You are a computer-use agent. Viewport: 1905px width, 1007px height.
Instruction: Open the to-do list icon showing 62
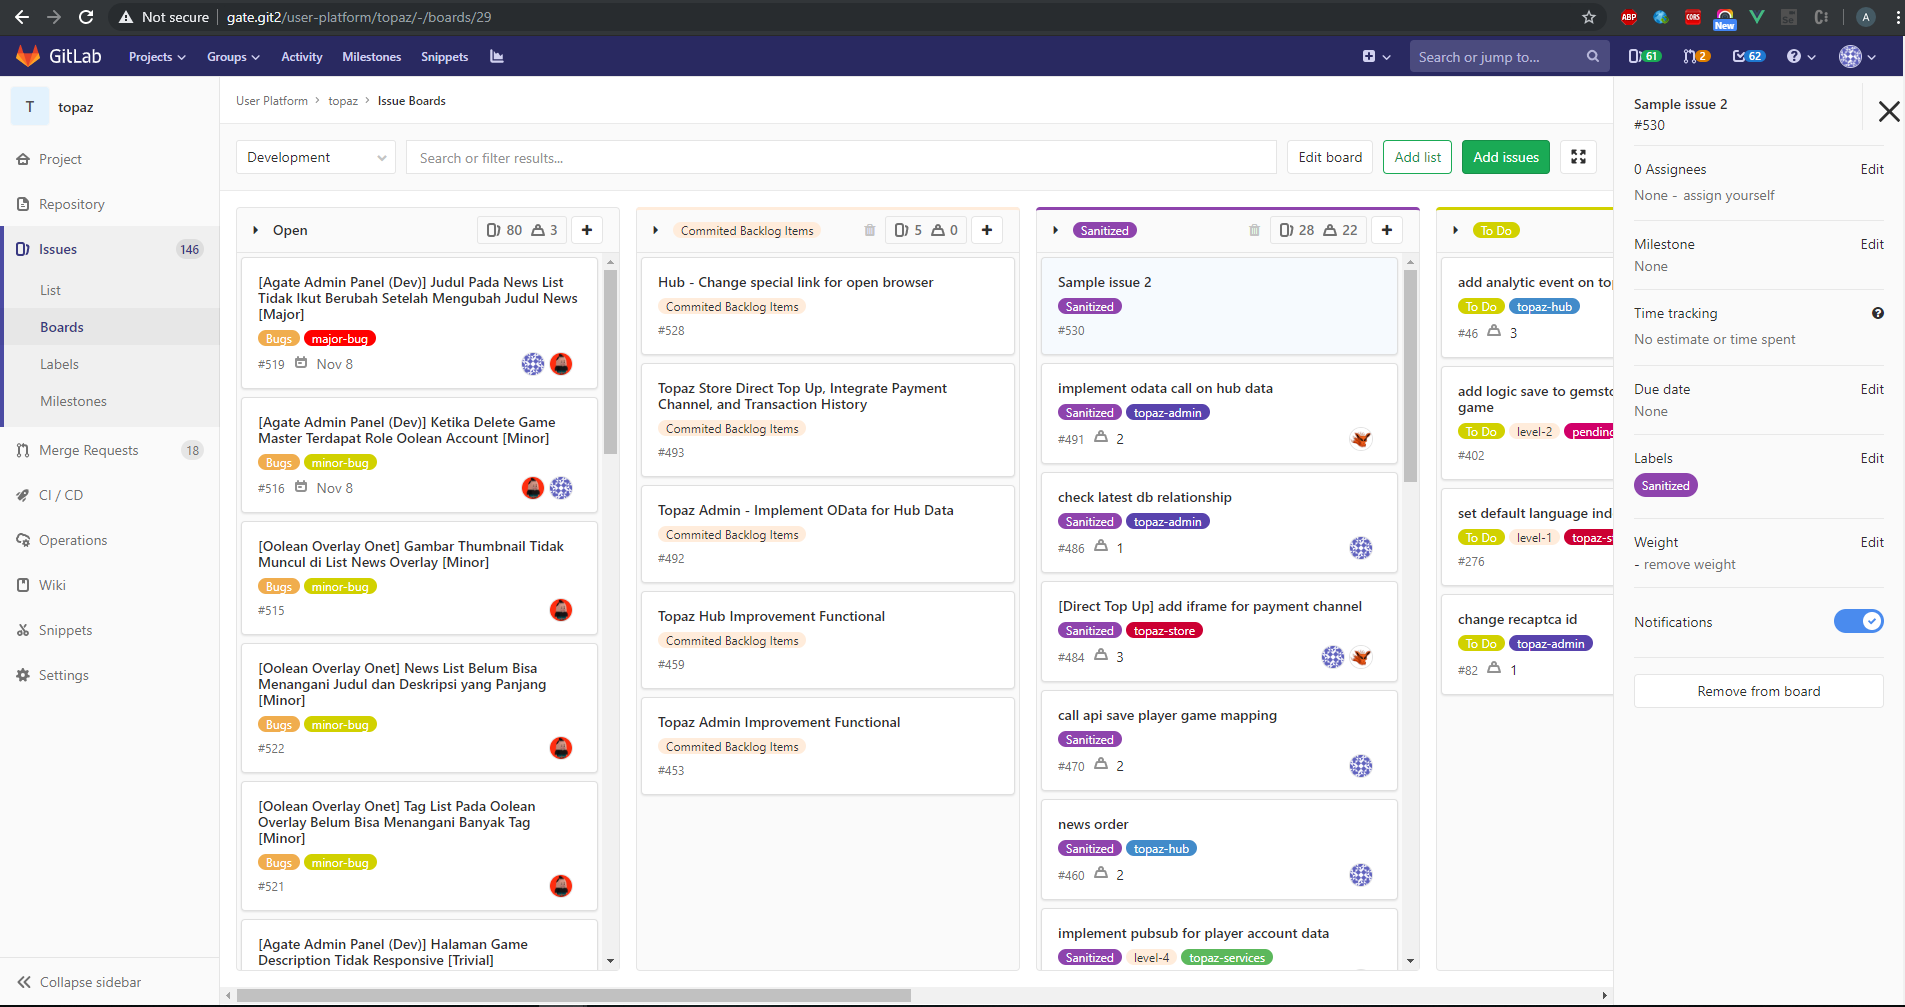click(x=1747, y=57)
